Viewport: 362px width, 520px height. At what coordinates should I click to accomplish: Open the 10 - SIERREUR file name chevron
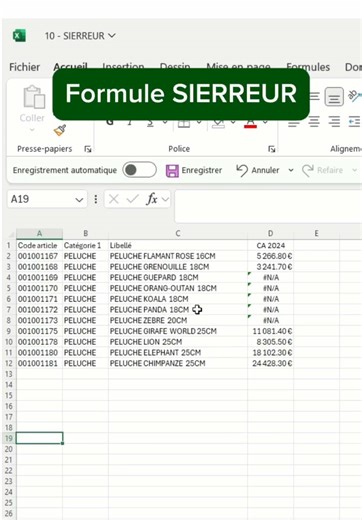click(x=112, y=35)
